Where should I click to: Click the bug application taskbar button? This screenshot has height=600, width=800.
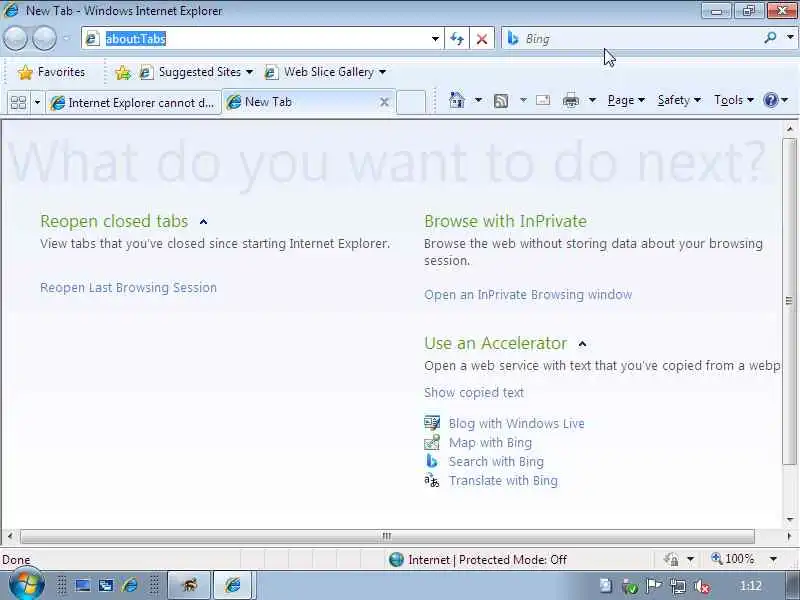189,585
